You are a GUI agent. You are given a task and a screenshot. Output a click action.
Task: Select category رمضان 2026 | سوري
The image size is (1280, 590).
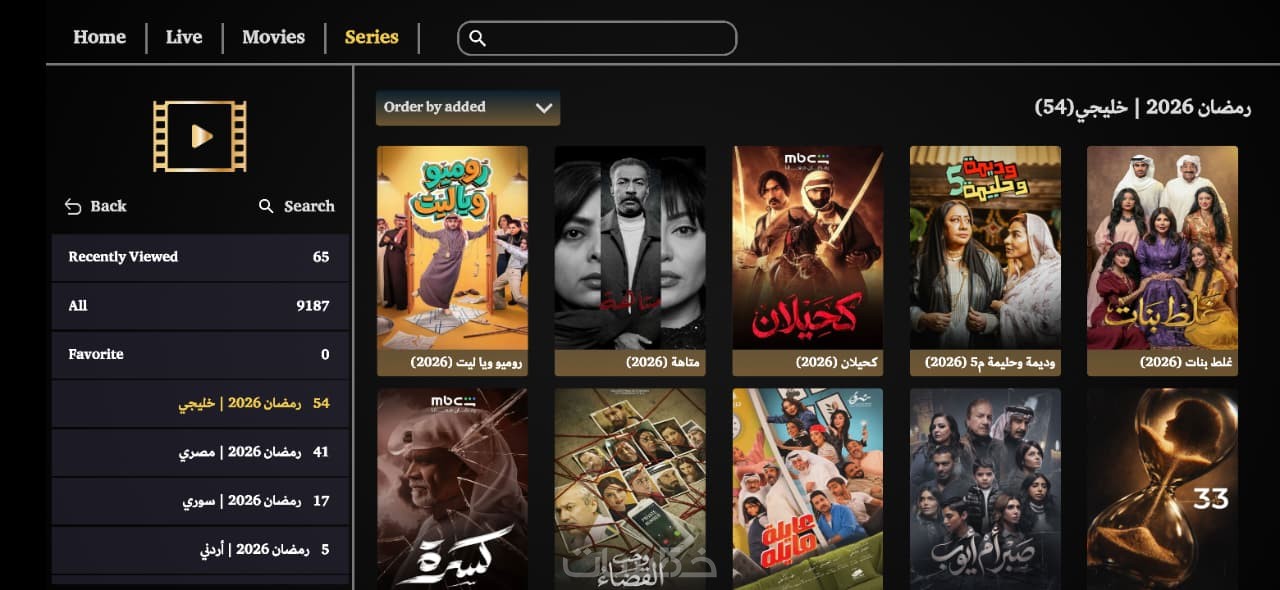[x=200, y=501]
